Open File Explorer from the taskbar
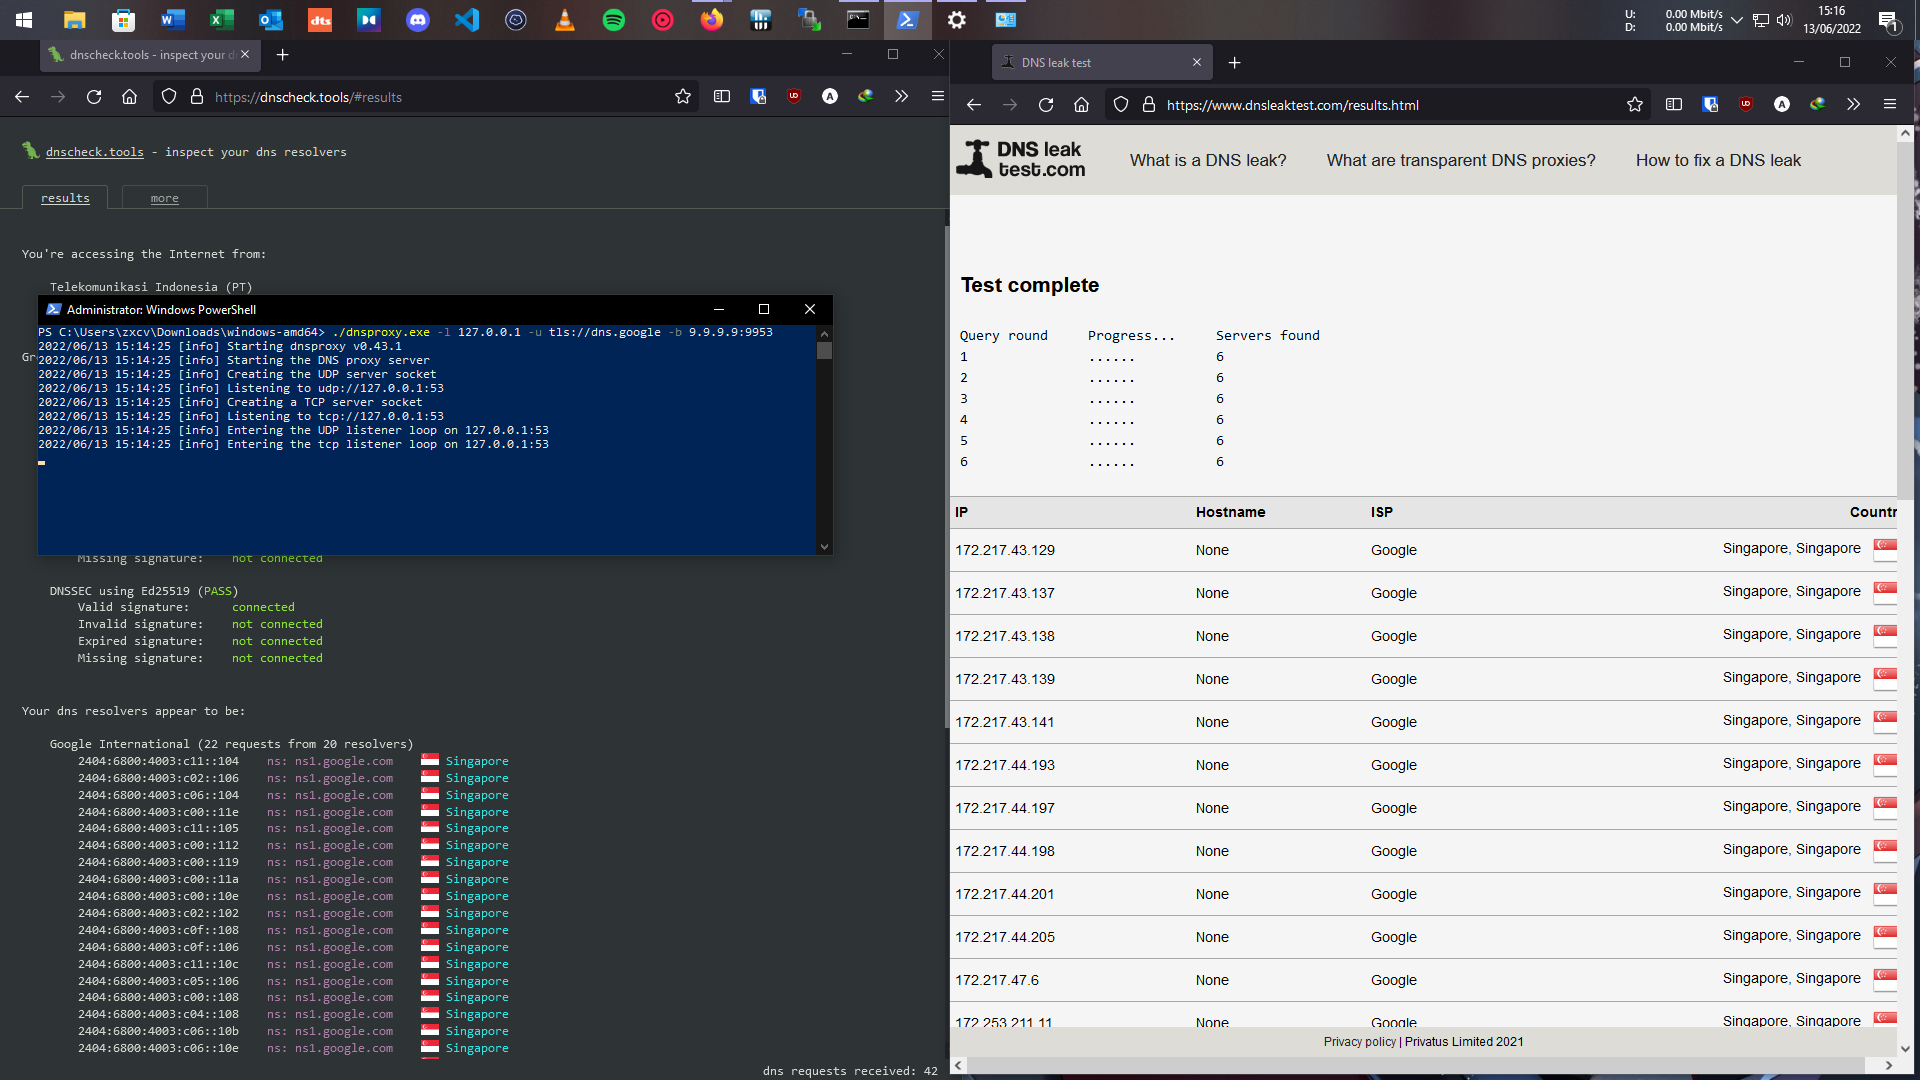 click(x=74, y=19)
